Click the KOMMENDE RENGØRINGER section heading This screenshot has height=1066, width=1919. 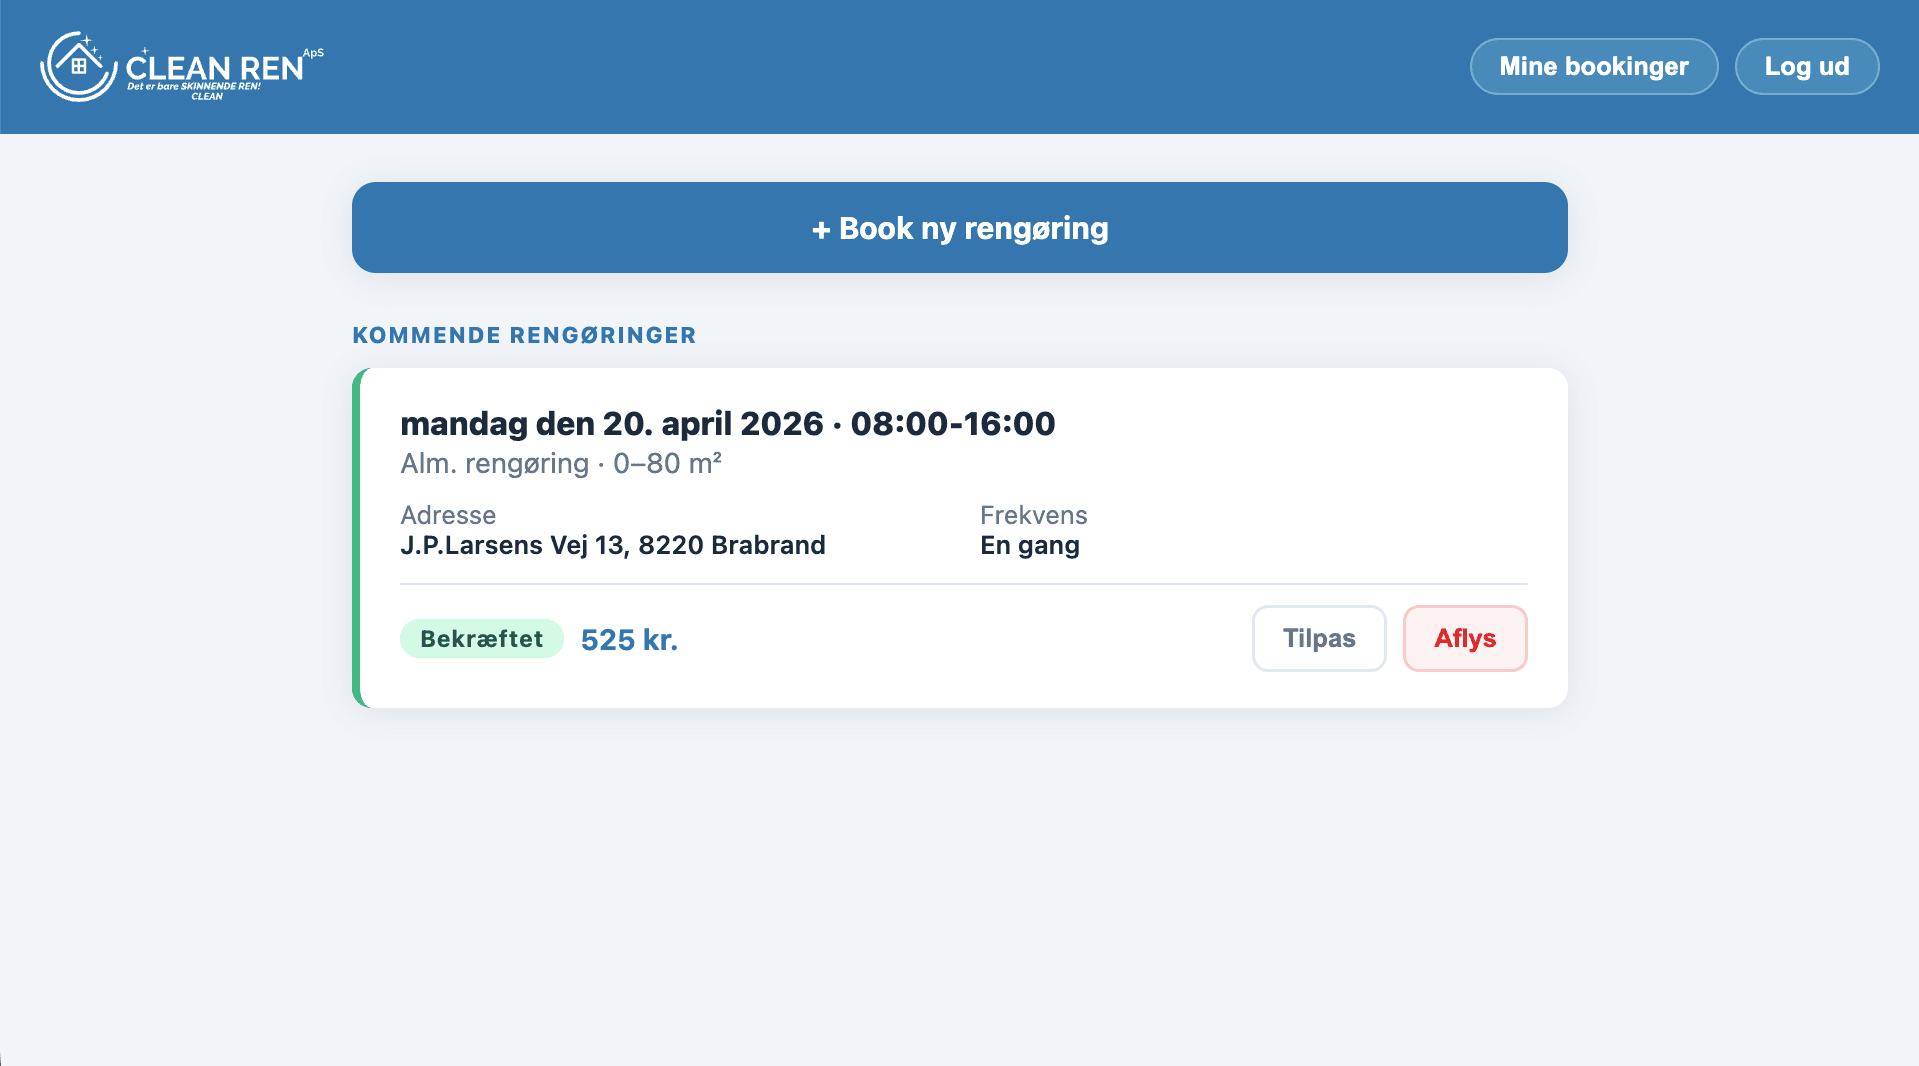pyautogui.click(x=524, y=335)
